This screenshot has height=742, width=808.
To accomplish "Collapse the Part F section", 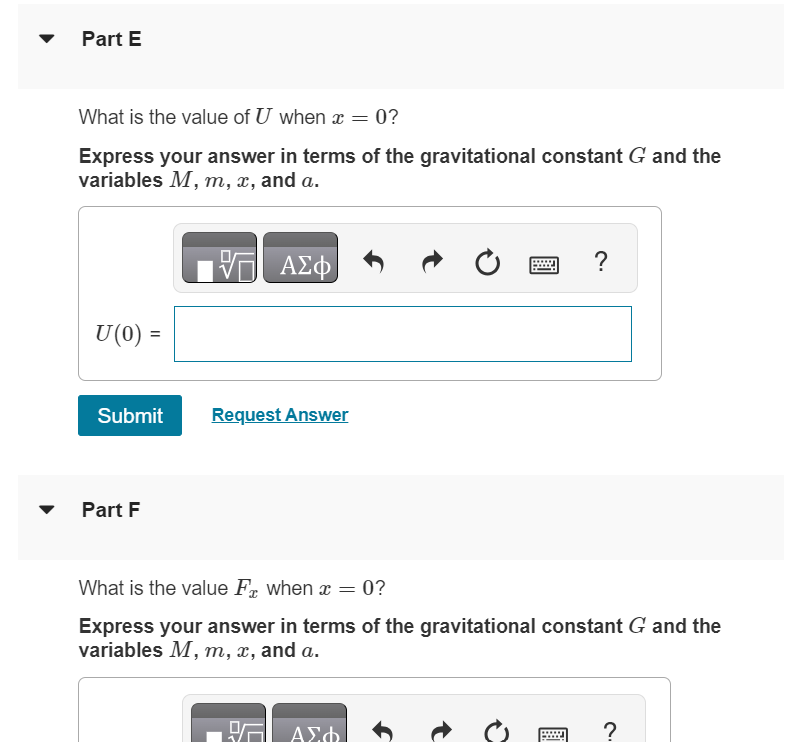I will click(46, 509).
